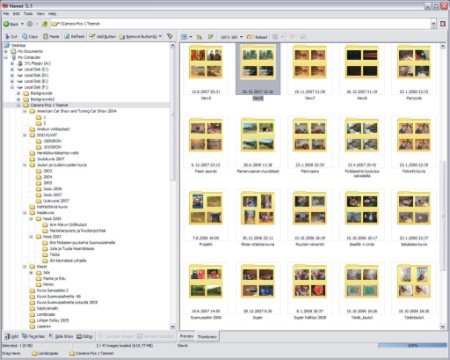This screenshot has width=450, height=360.
Task: Click the folder tree scroll up arrow
Action: 173,46
